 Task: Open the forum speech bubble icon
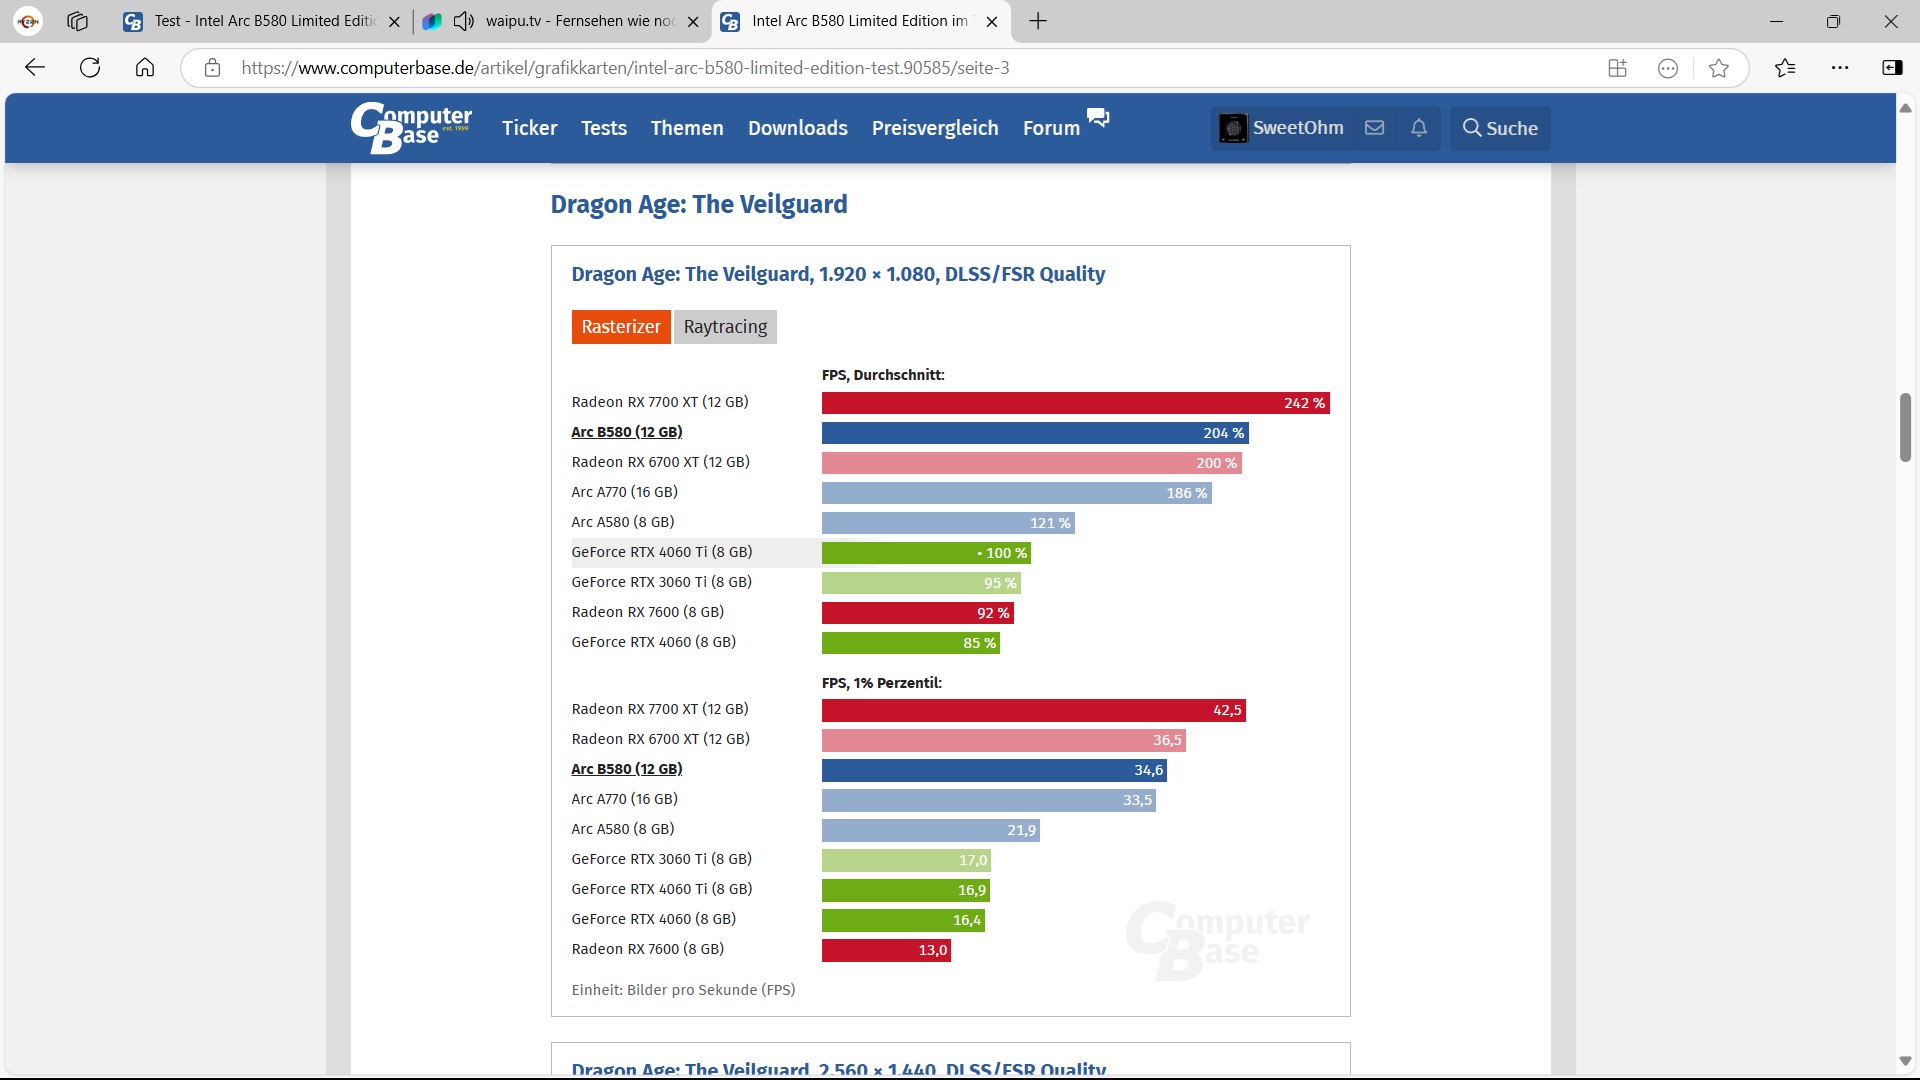[x=1098, y=118]
